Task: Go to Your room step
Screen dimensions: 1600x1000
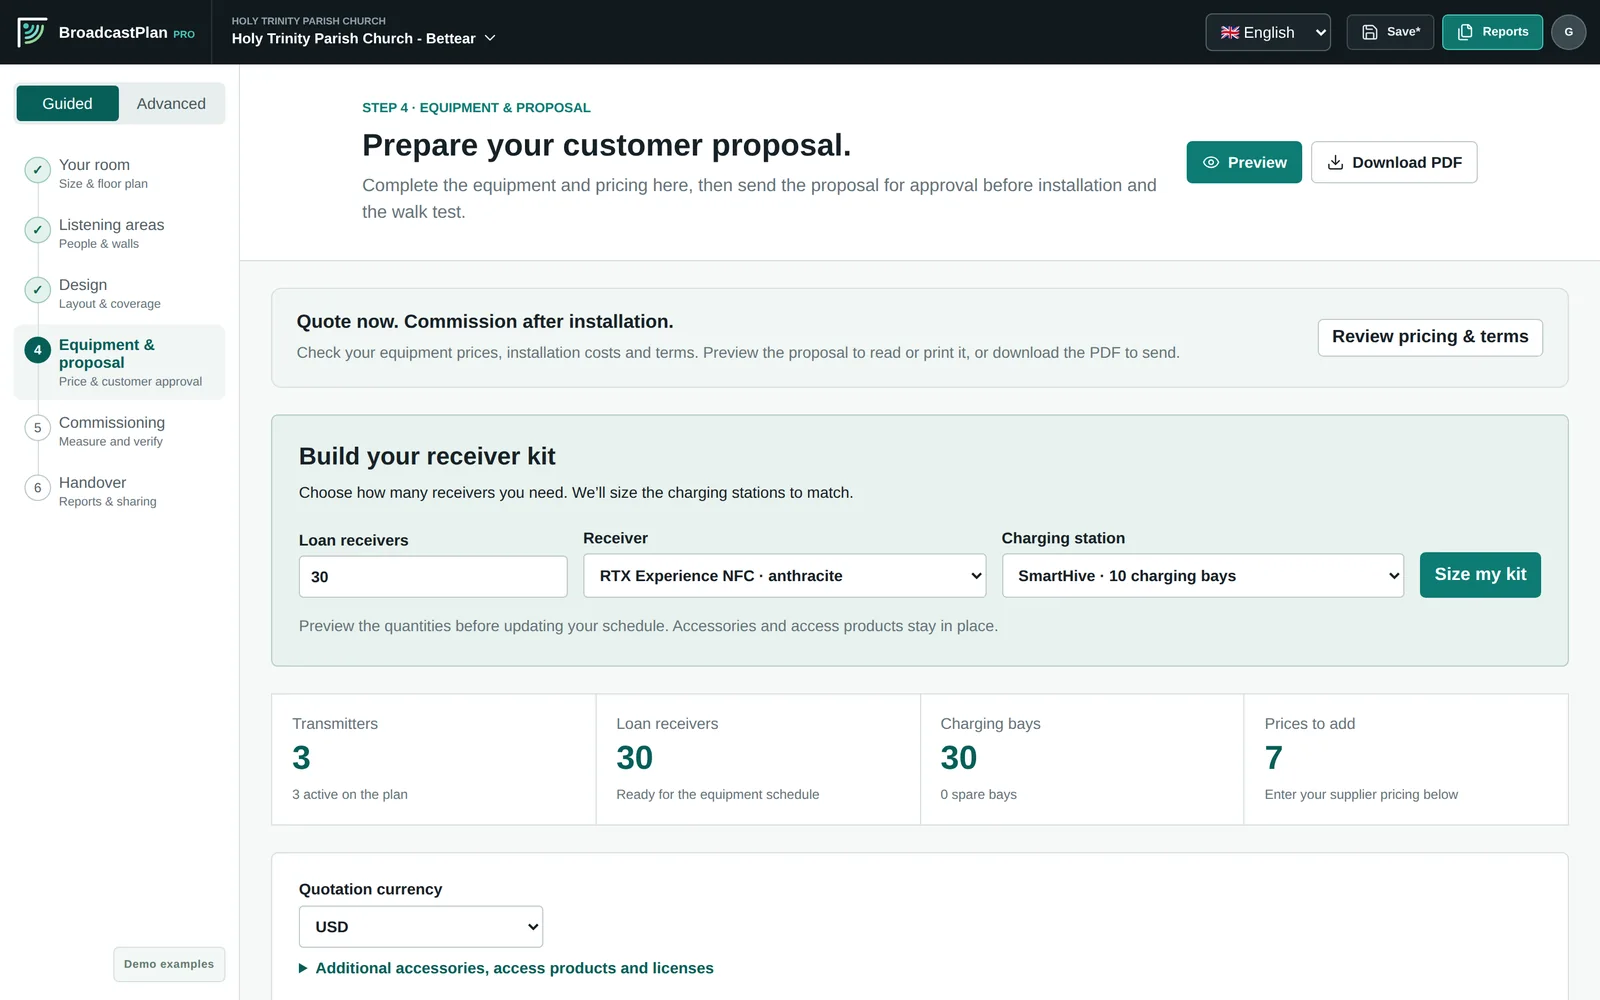Action: point(119,173)
